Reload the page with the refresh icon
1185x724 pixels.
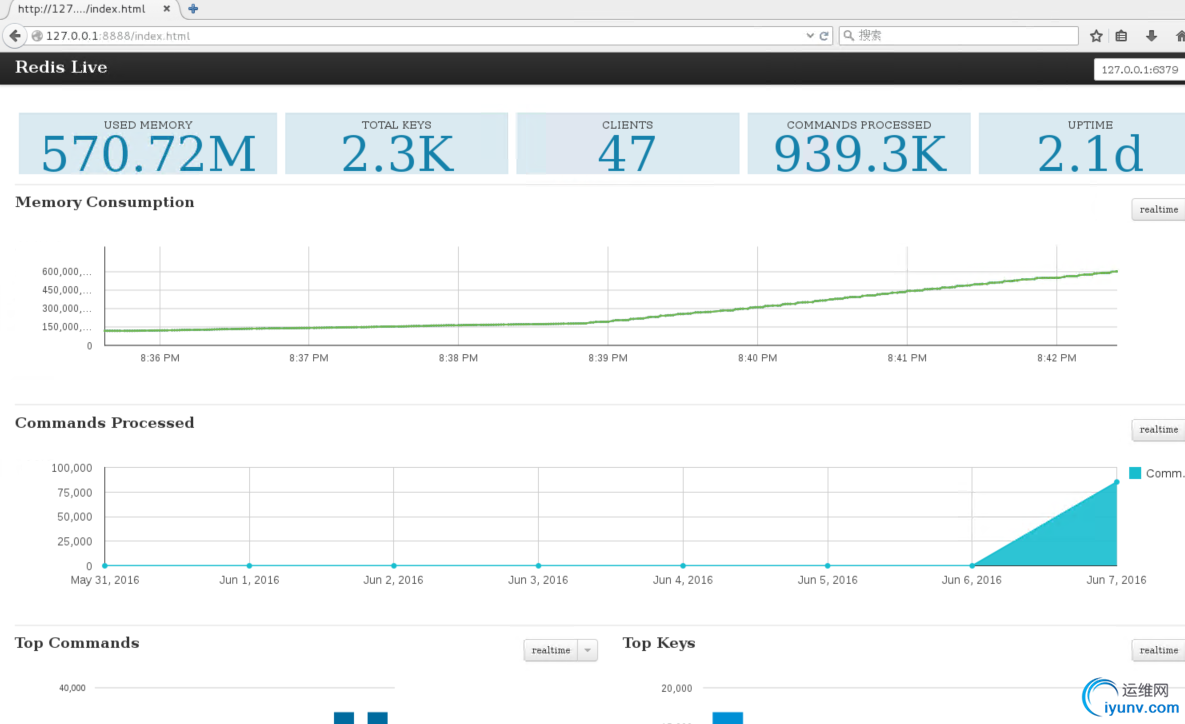[825, 36]
